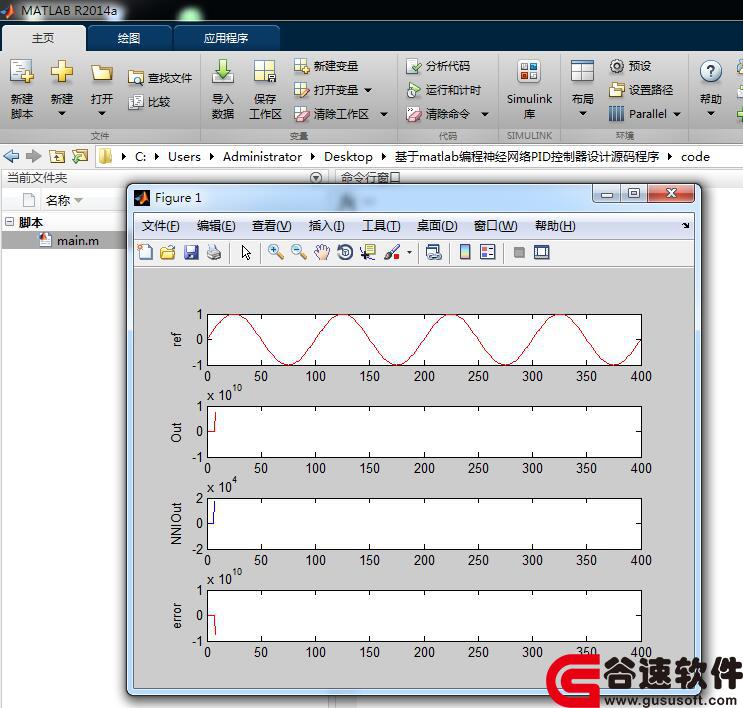Click the Print Figure icon
This screenshot has width=743, height=708.
(214, 252)
